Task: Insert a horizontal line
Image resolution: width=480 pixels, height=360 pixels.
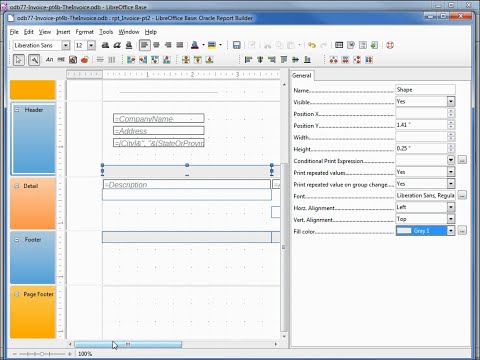Action: click(100, 60)
